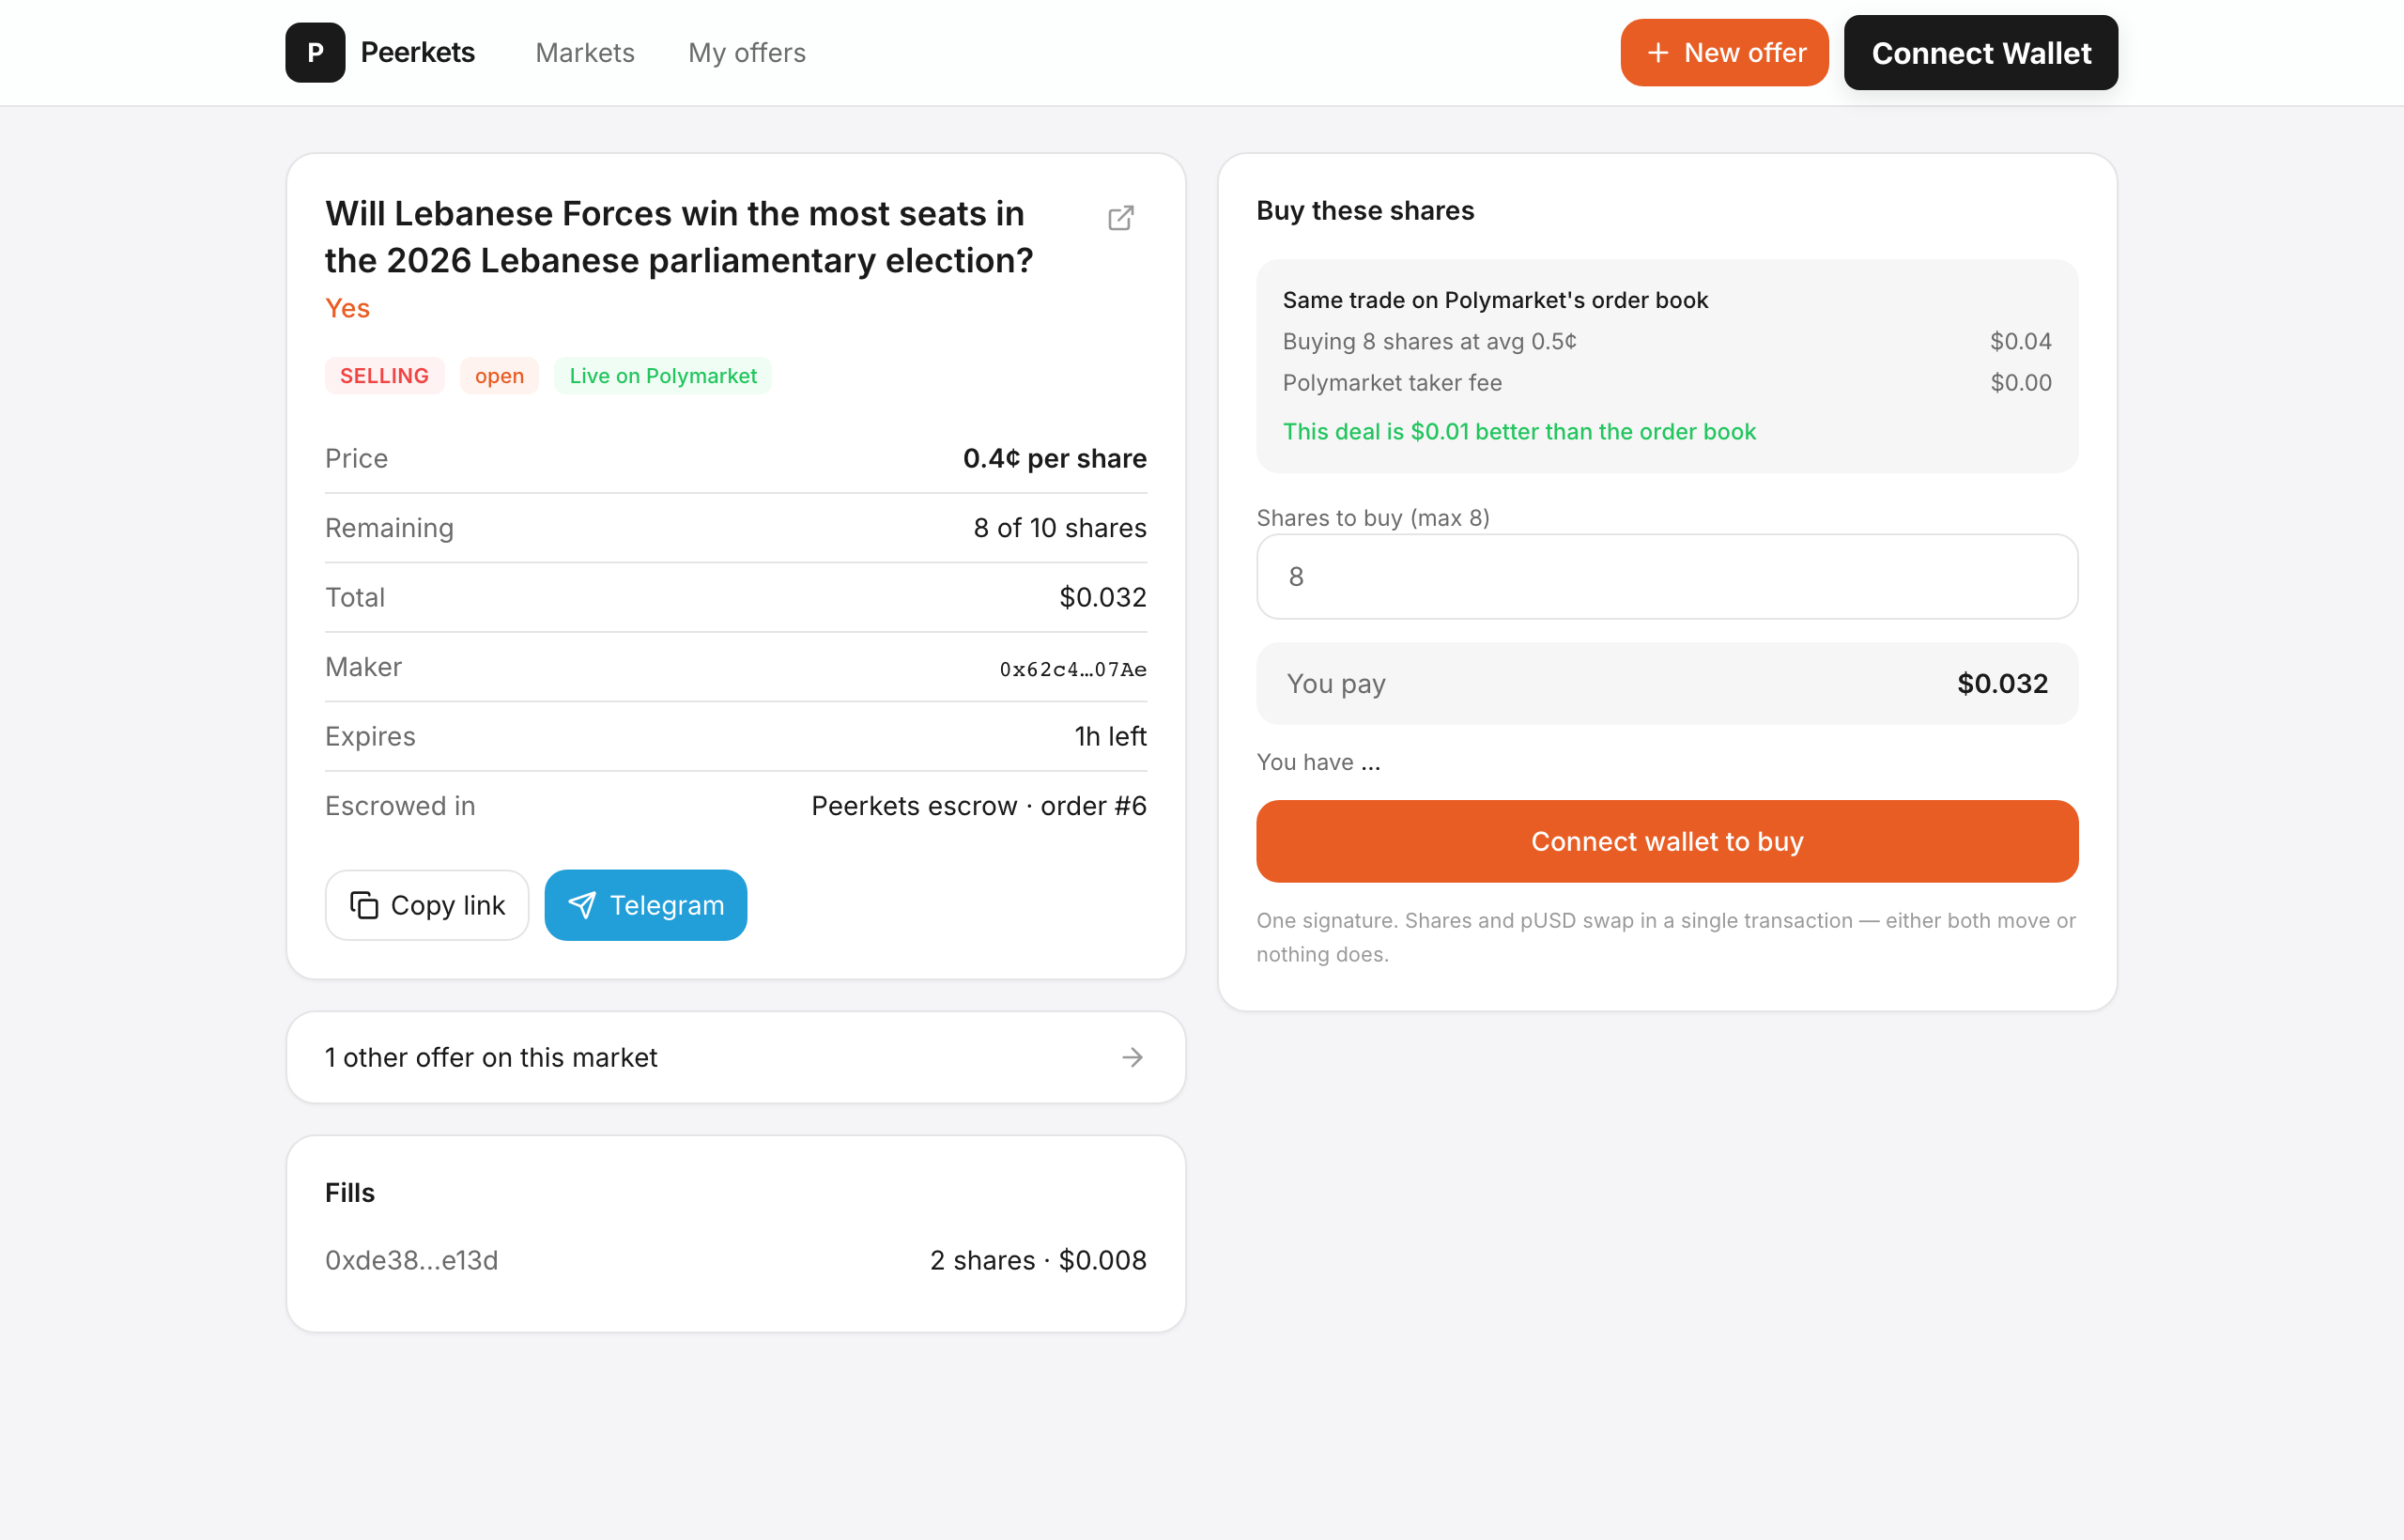Click the Yes outcome label
This screenshot has height=1540, width=2404.
click(x=347, y=308)
